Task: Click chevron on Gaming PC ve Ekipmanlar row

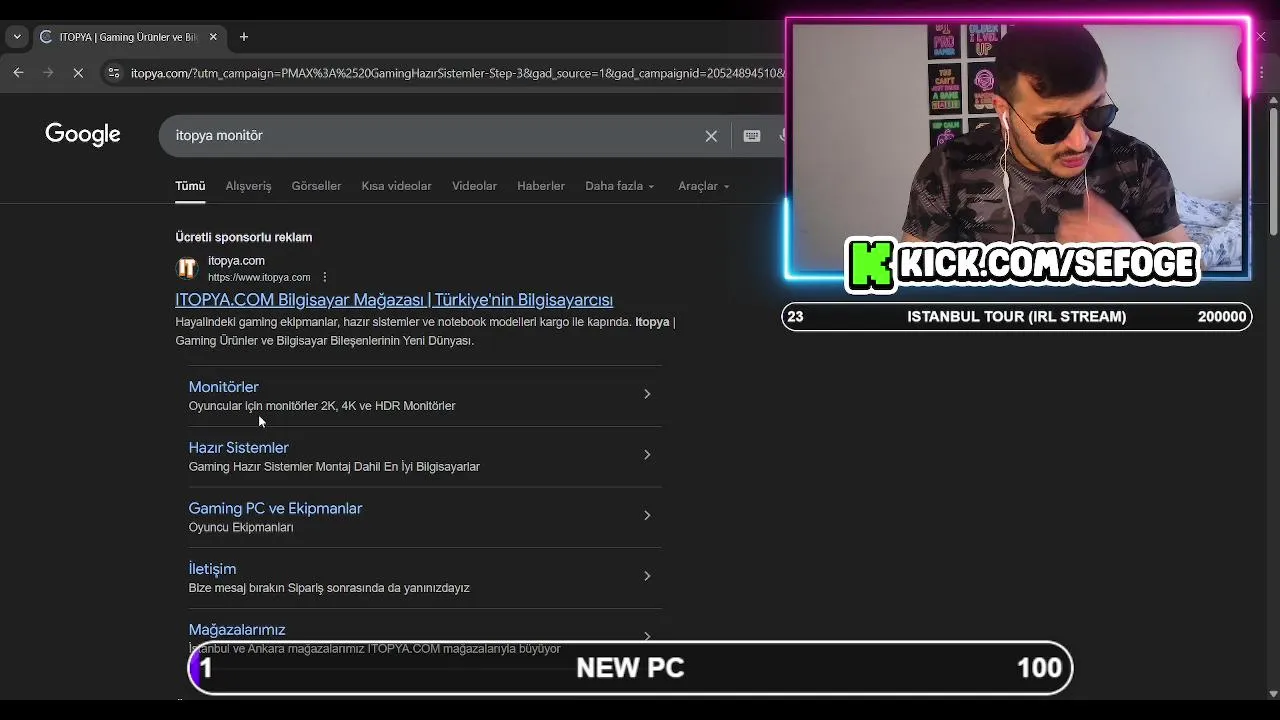Action: coord(647,516)
